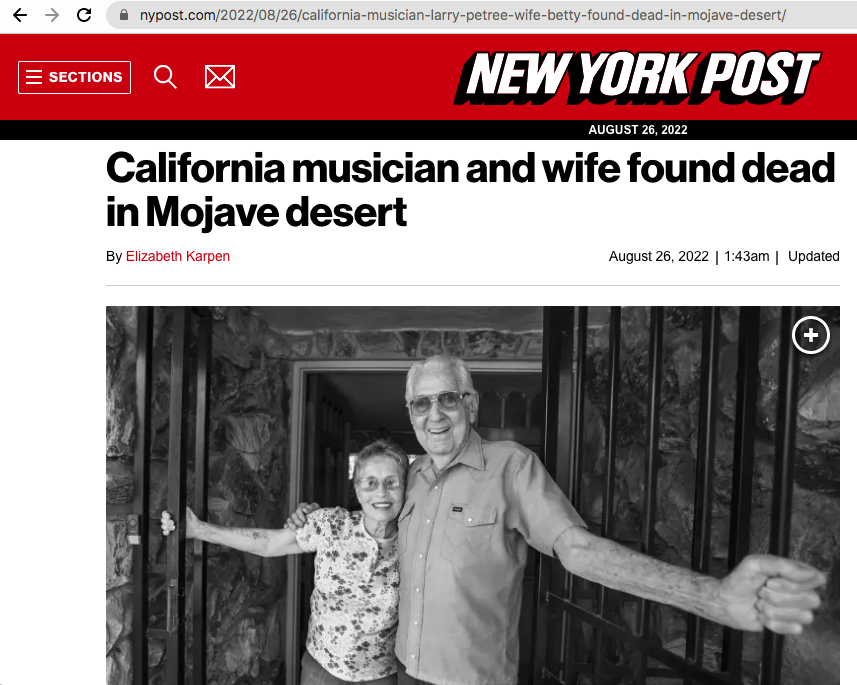Screen dimensions: 857x685
Task: Open the Sections menu
Action: point(74,77)
